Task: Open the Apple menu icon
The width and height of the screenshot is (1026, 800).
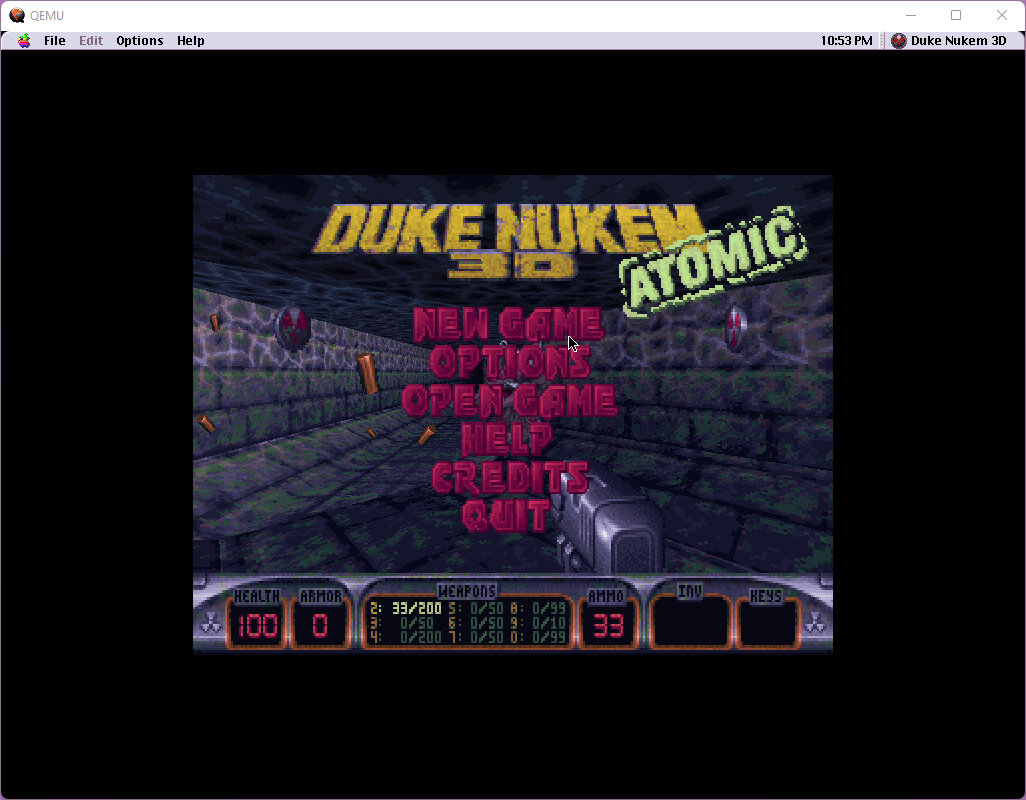Action: 24,41
